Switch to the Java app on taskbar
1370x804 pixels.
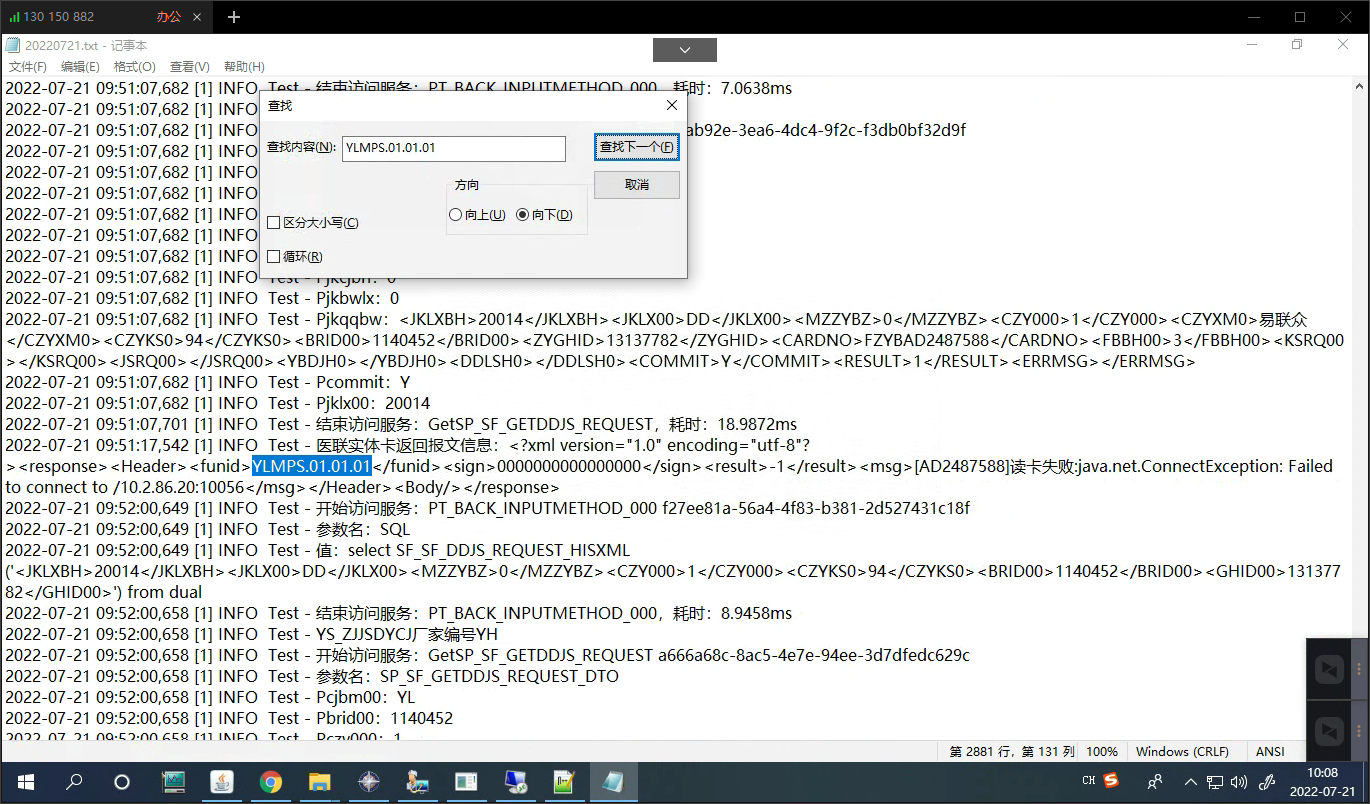(221, 781)
